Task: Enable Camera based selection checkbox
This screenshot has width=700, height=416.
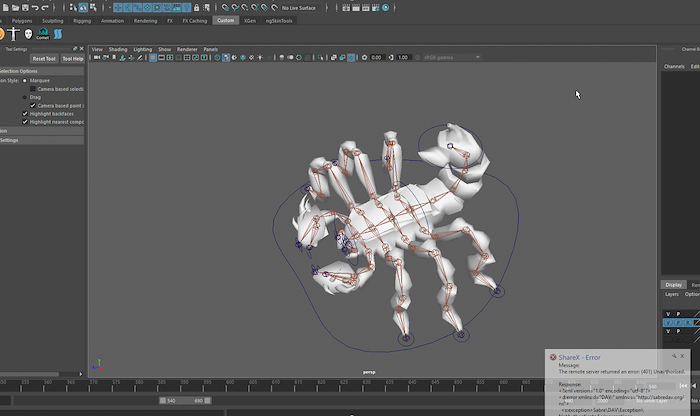Action: [33, 88]
